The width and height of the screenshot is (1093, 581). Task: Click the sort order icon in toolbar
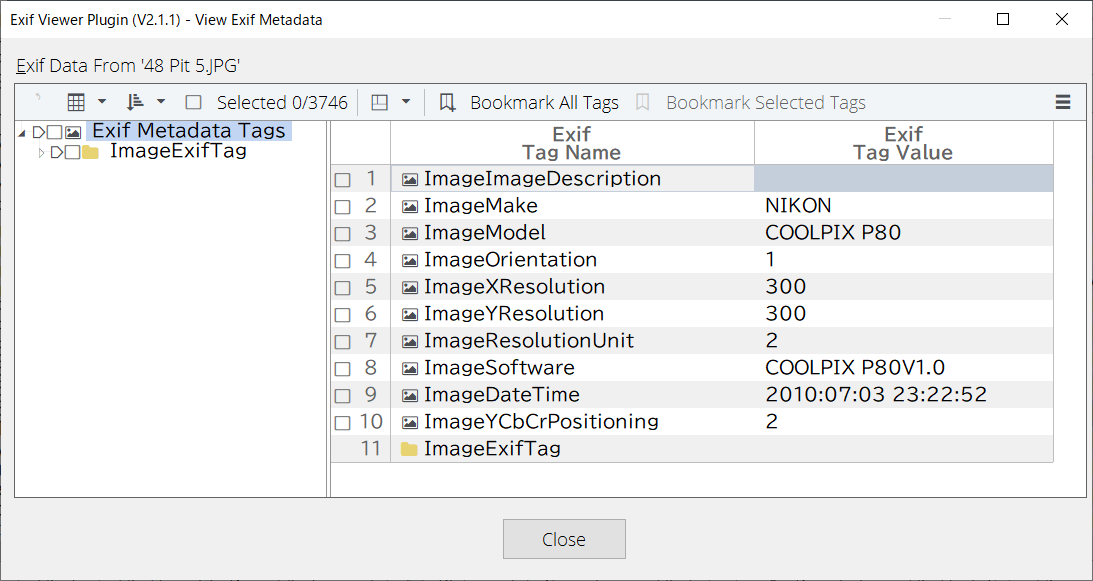[135, 103]
